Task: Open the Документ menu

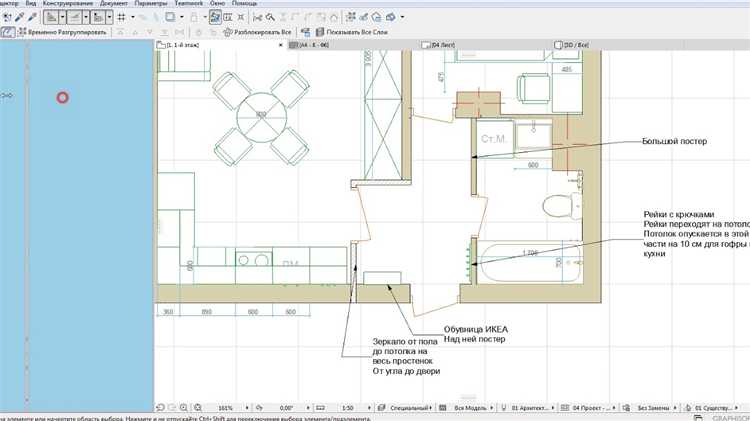Action: [114, 3]
